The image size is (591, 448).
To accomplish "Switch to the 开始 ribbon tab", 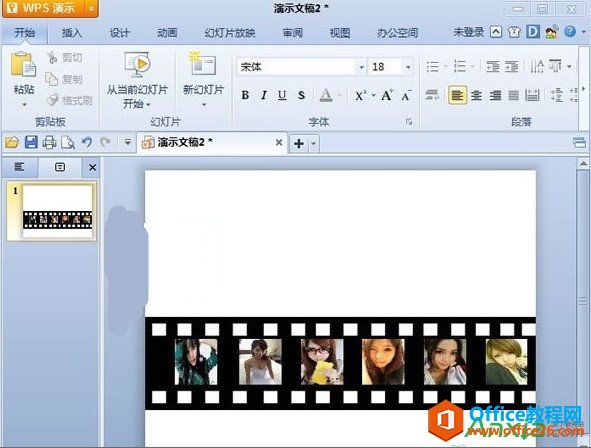I will (24, 33).
